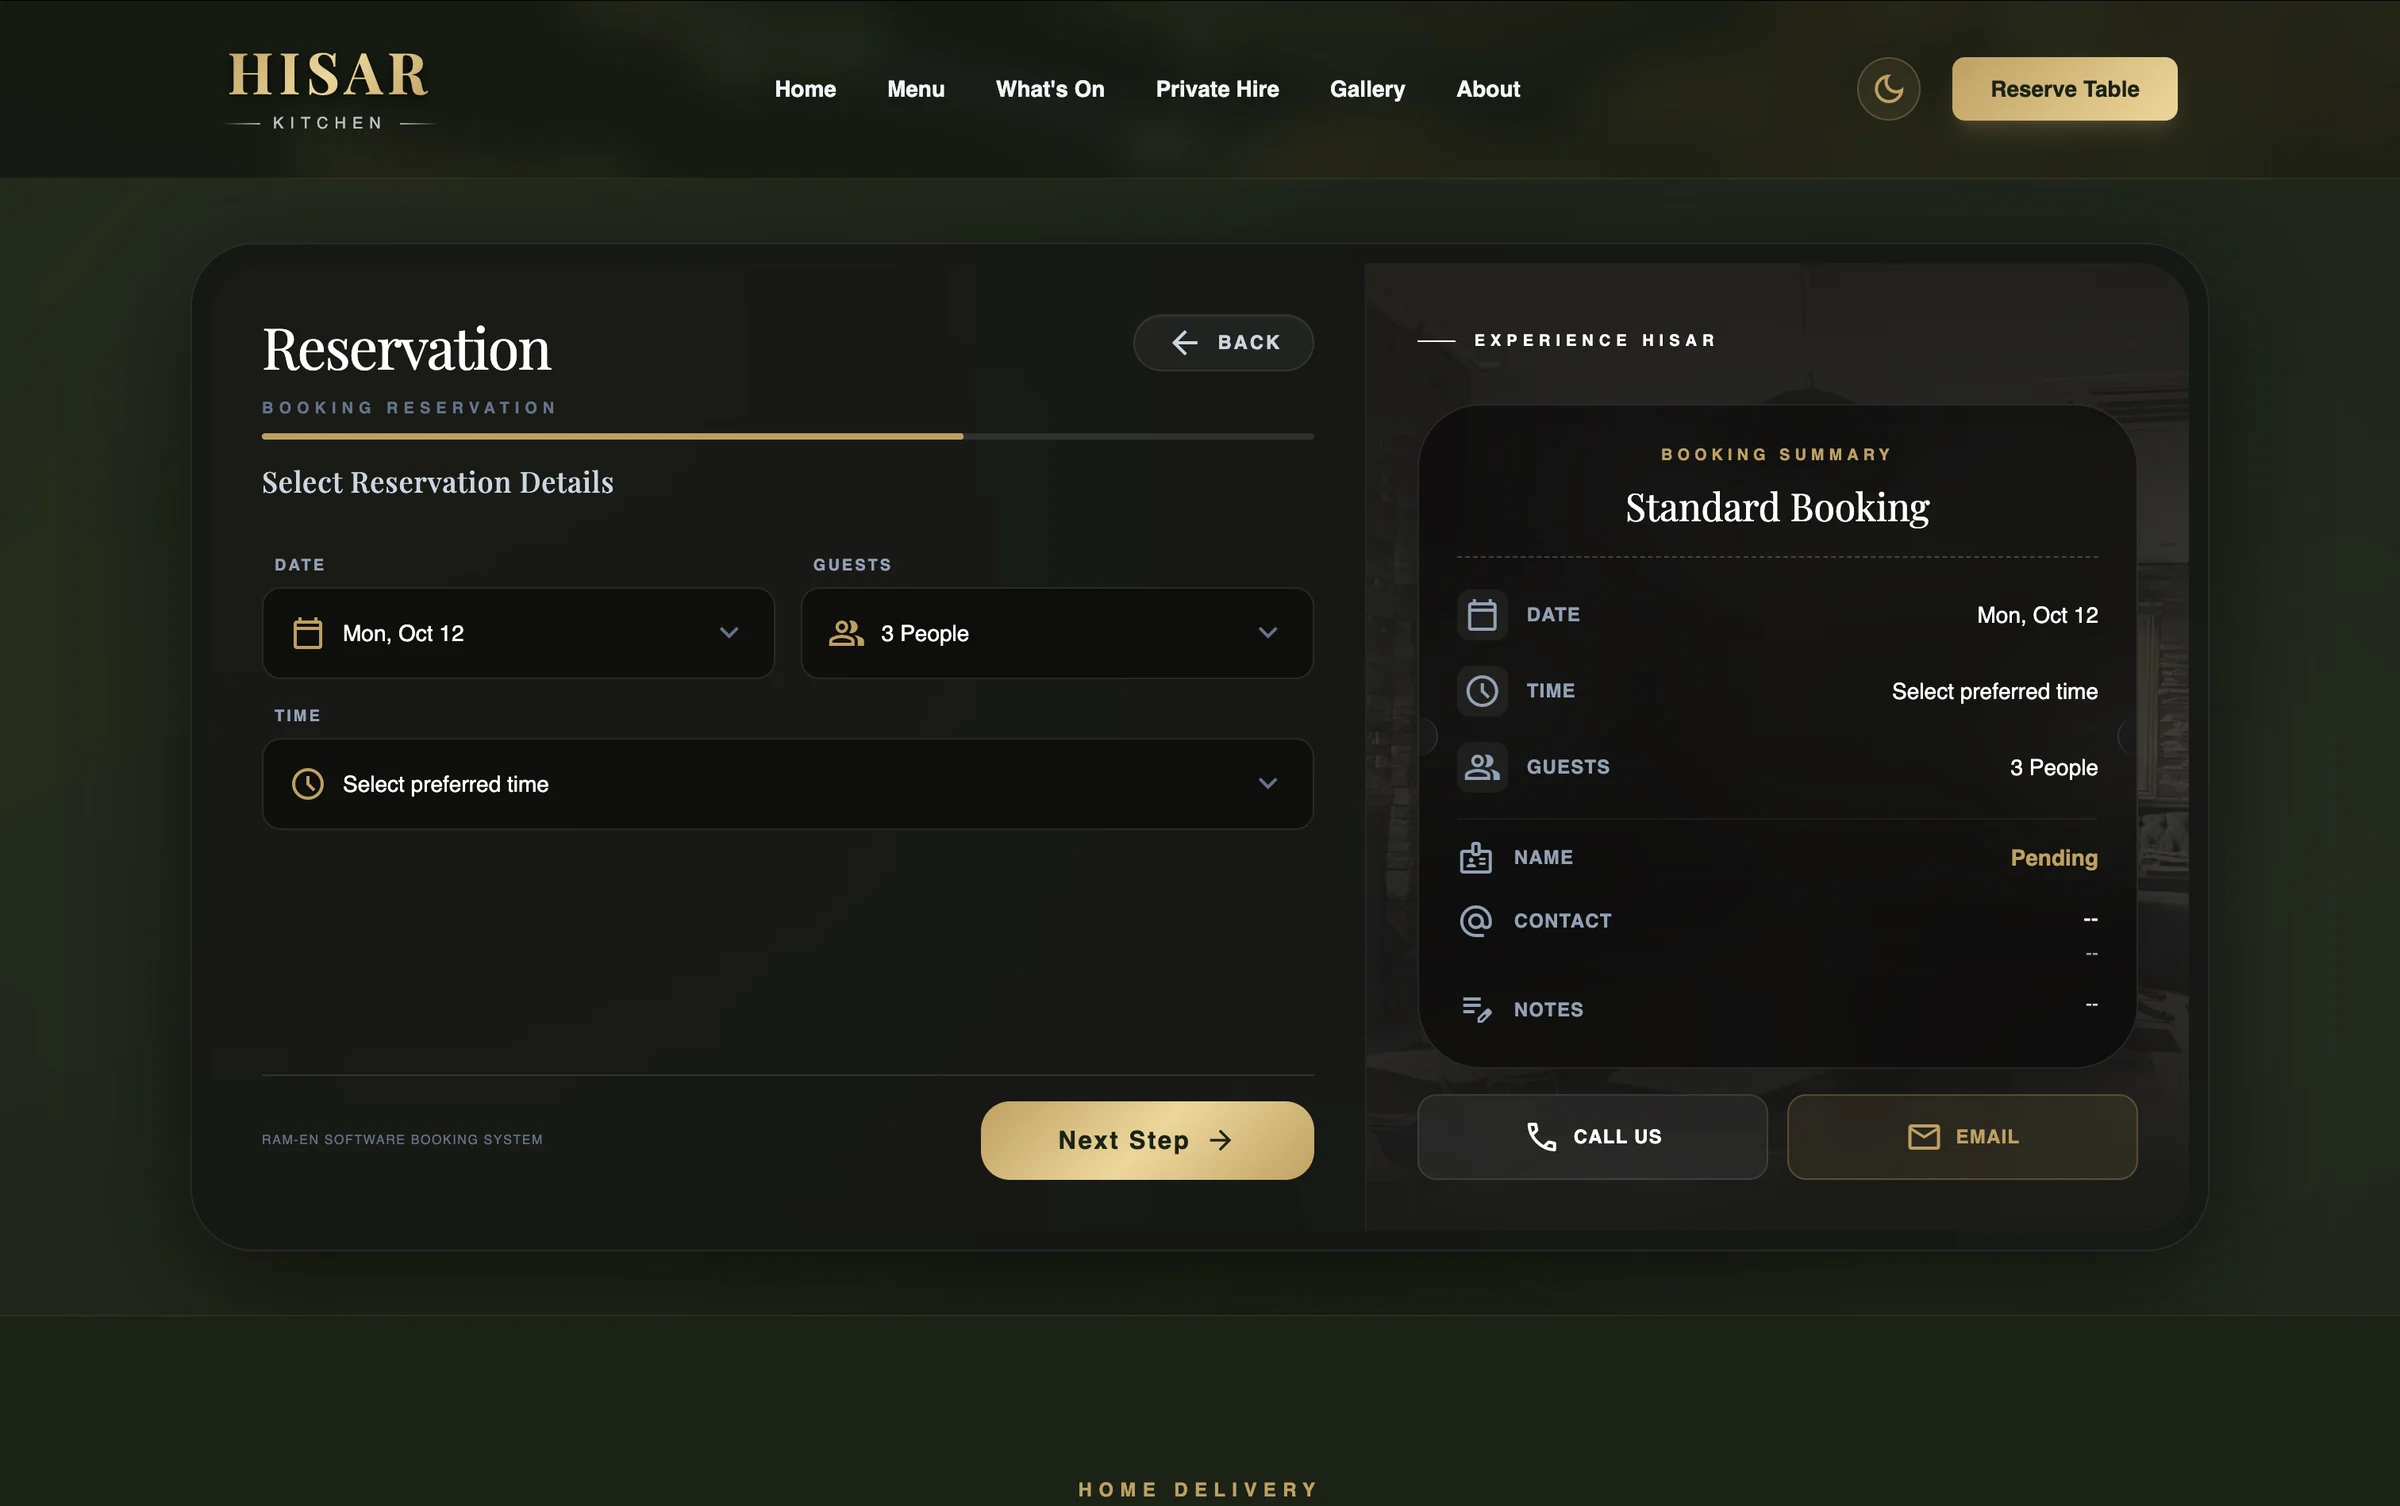Expand the Date chevron arrow
This screenshot has height=1506, width=2400.
pos(729,633)
